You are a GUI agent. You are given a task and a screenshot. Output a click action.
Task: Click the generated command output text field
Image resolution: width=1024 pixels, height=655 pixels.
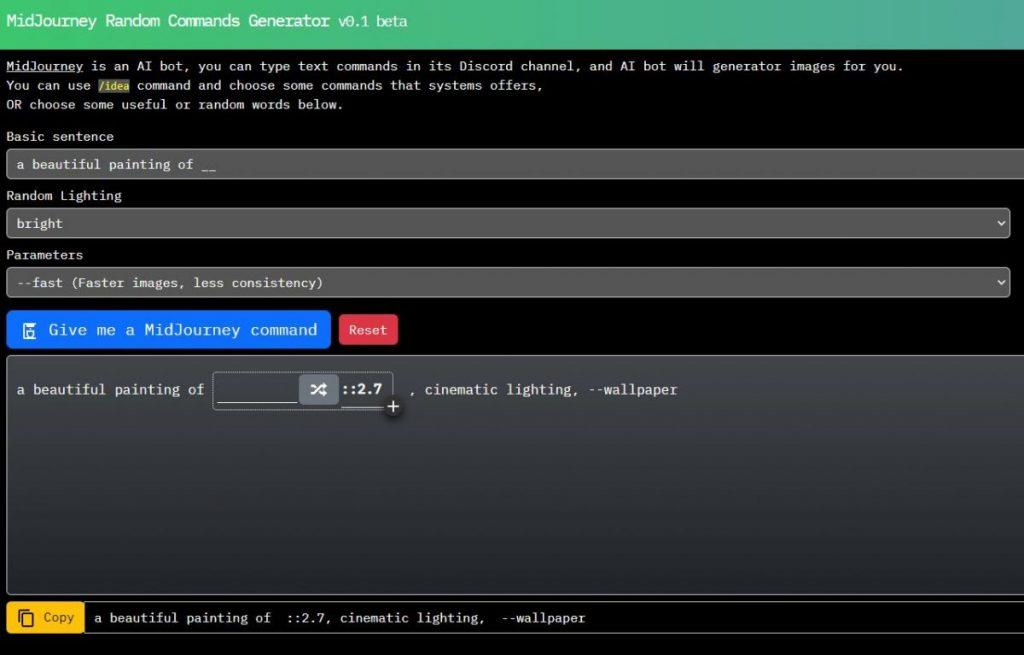(554, 618)
